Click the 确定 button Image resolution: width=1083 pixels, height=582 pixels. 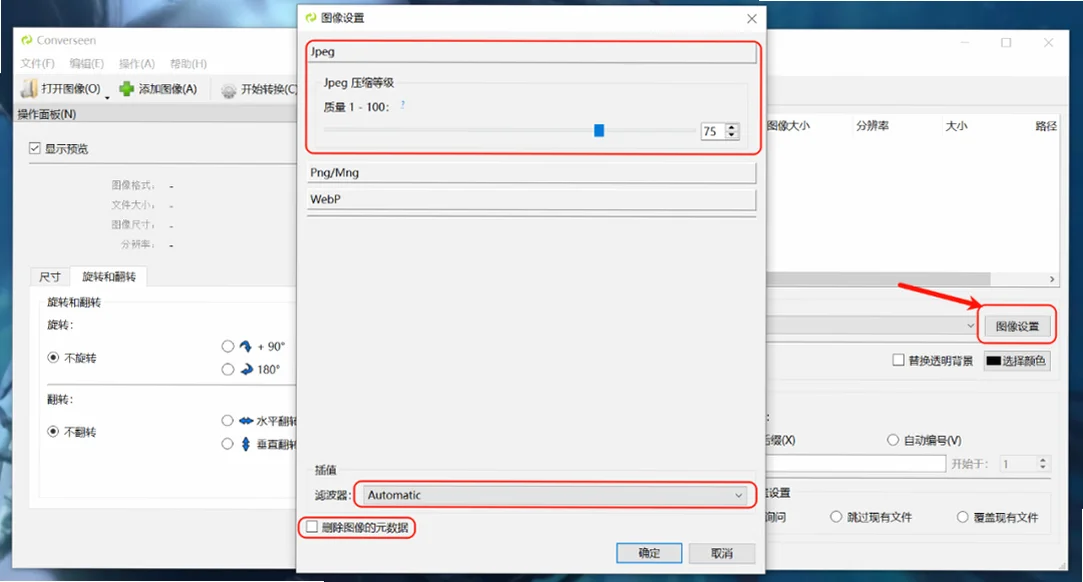pyautogui.click(x=649, y=553)
